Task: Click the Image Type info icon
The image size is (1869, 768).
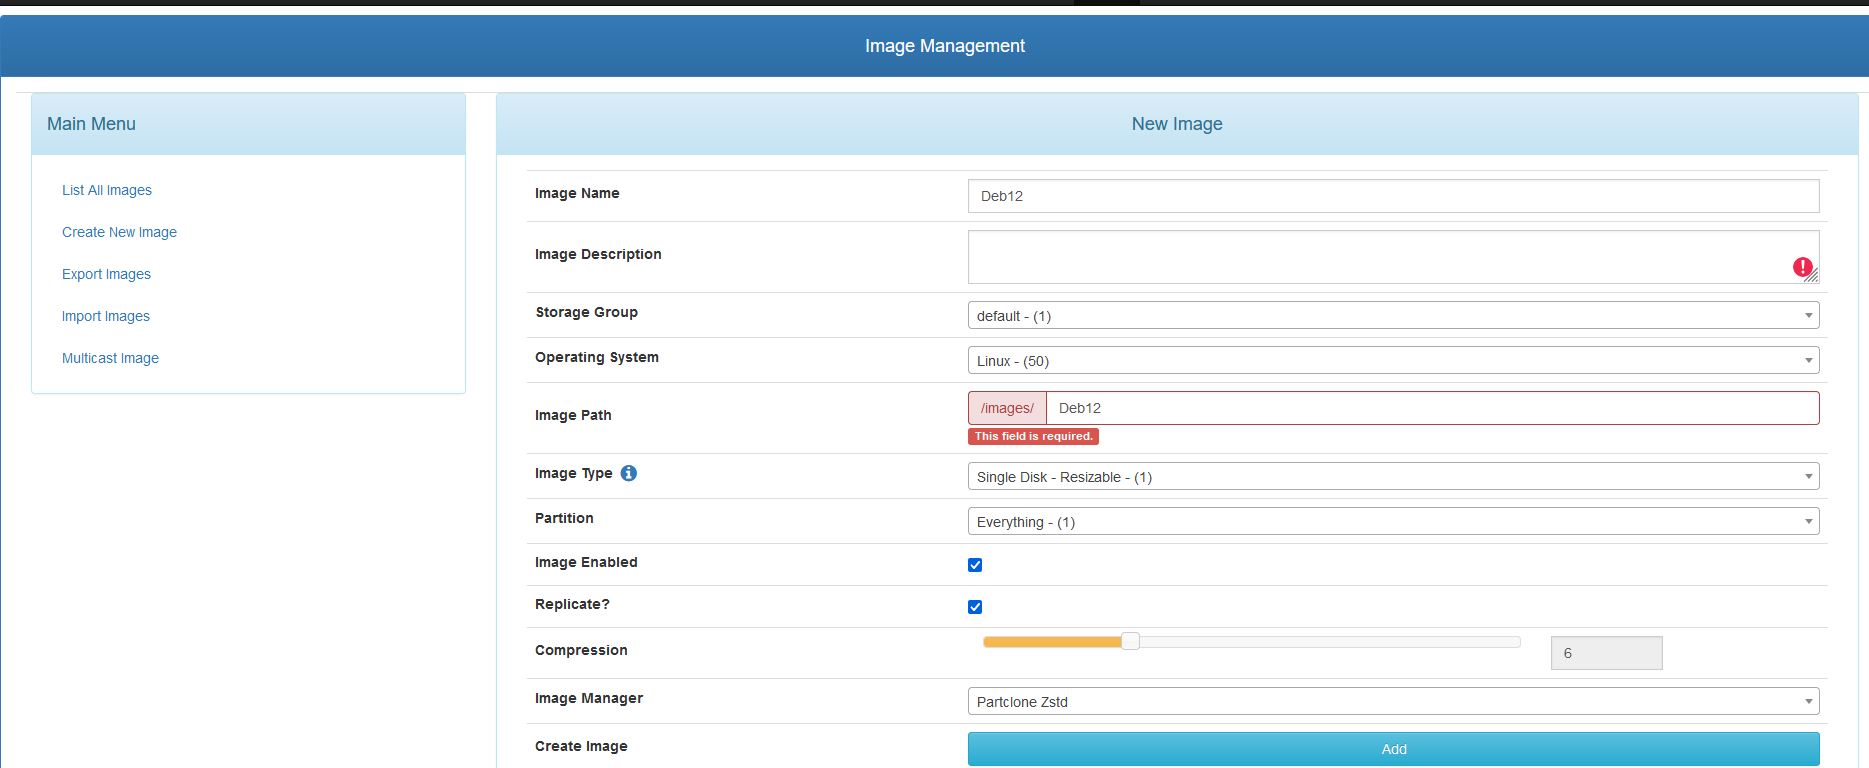Action: [x=628, y=473]
